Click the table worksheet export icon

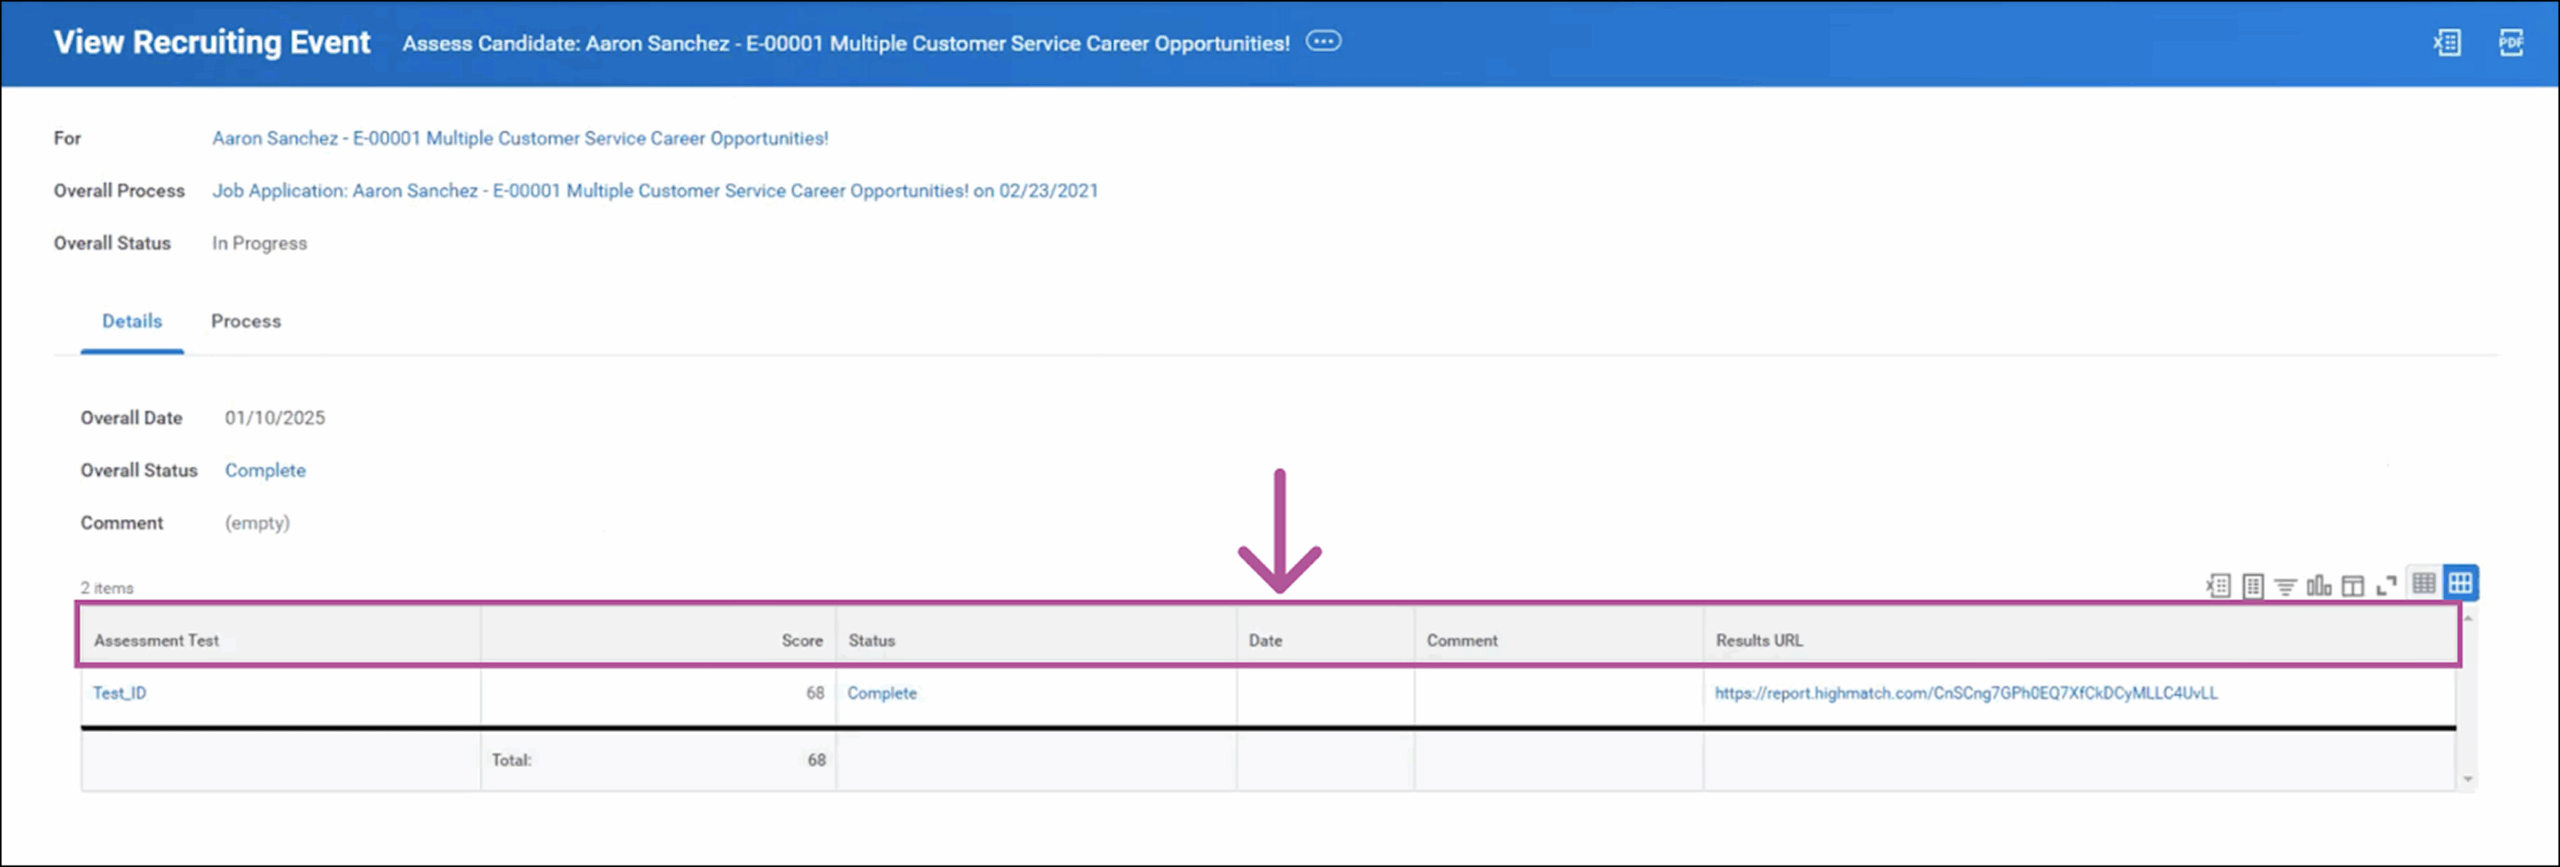(2252, 586)
